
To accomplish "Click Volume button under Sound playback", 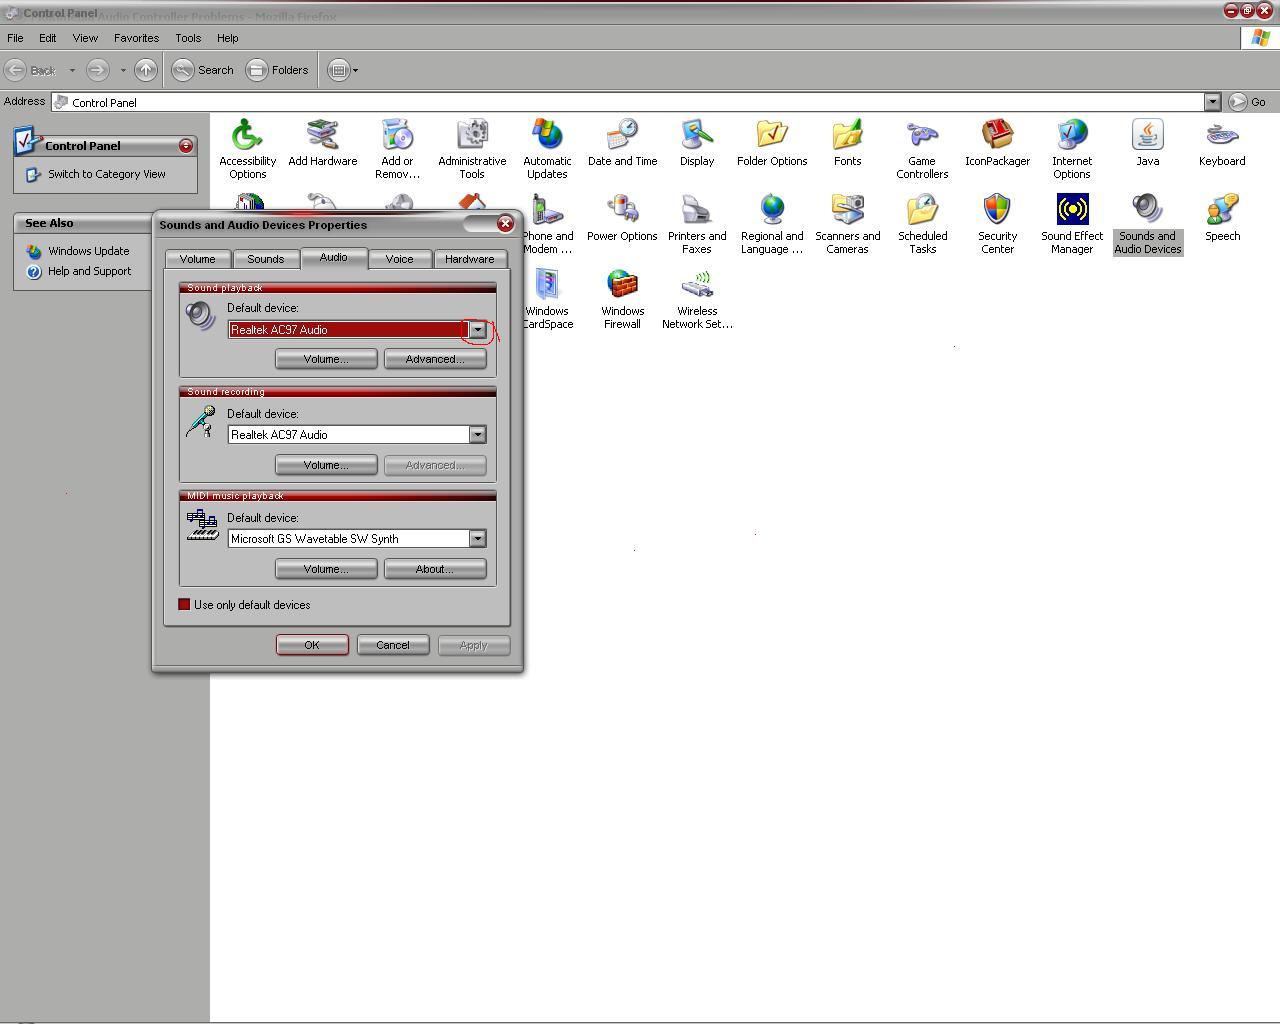I will 326,359.
